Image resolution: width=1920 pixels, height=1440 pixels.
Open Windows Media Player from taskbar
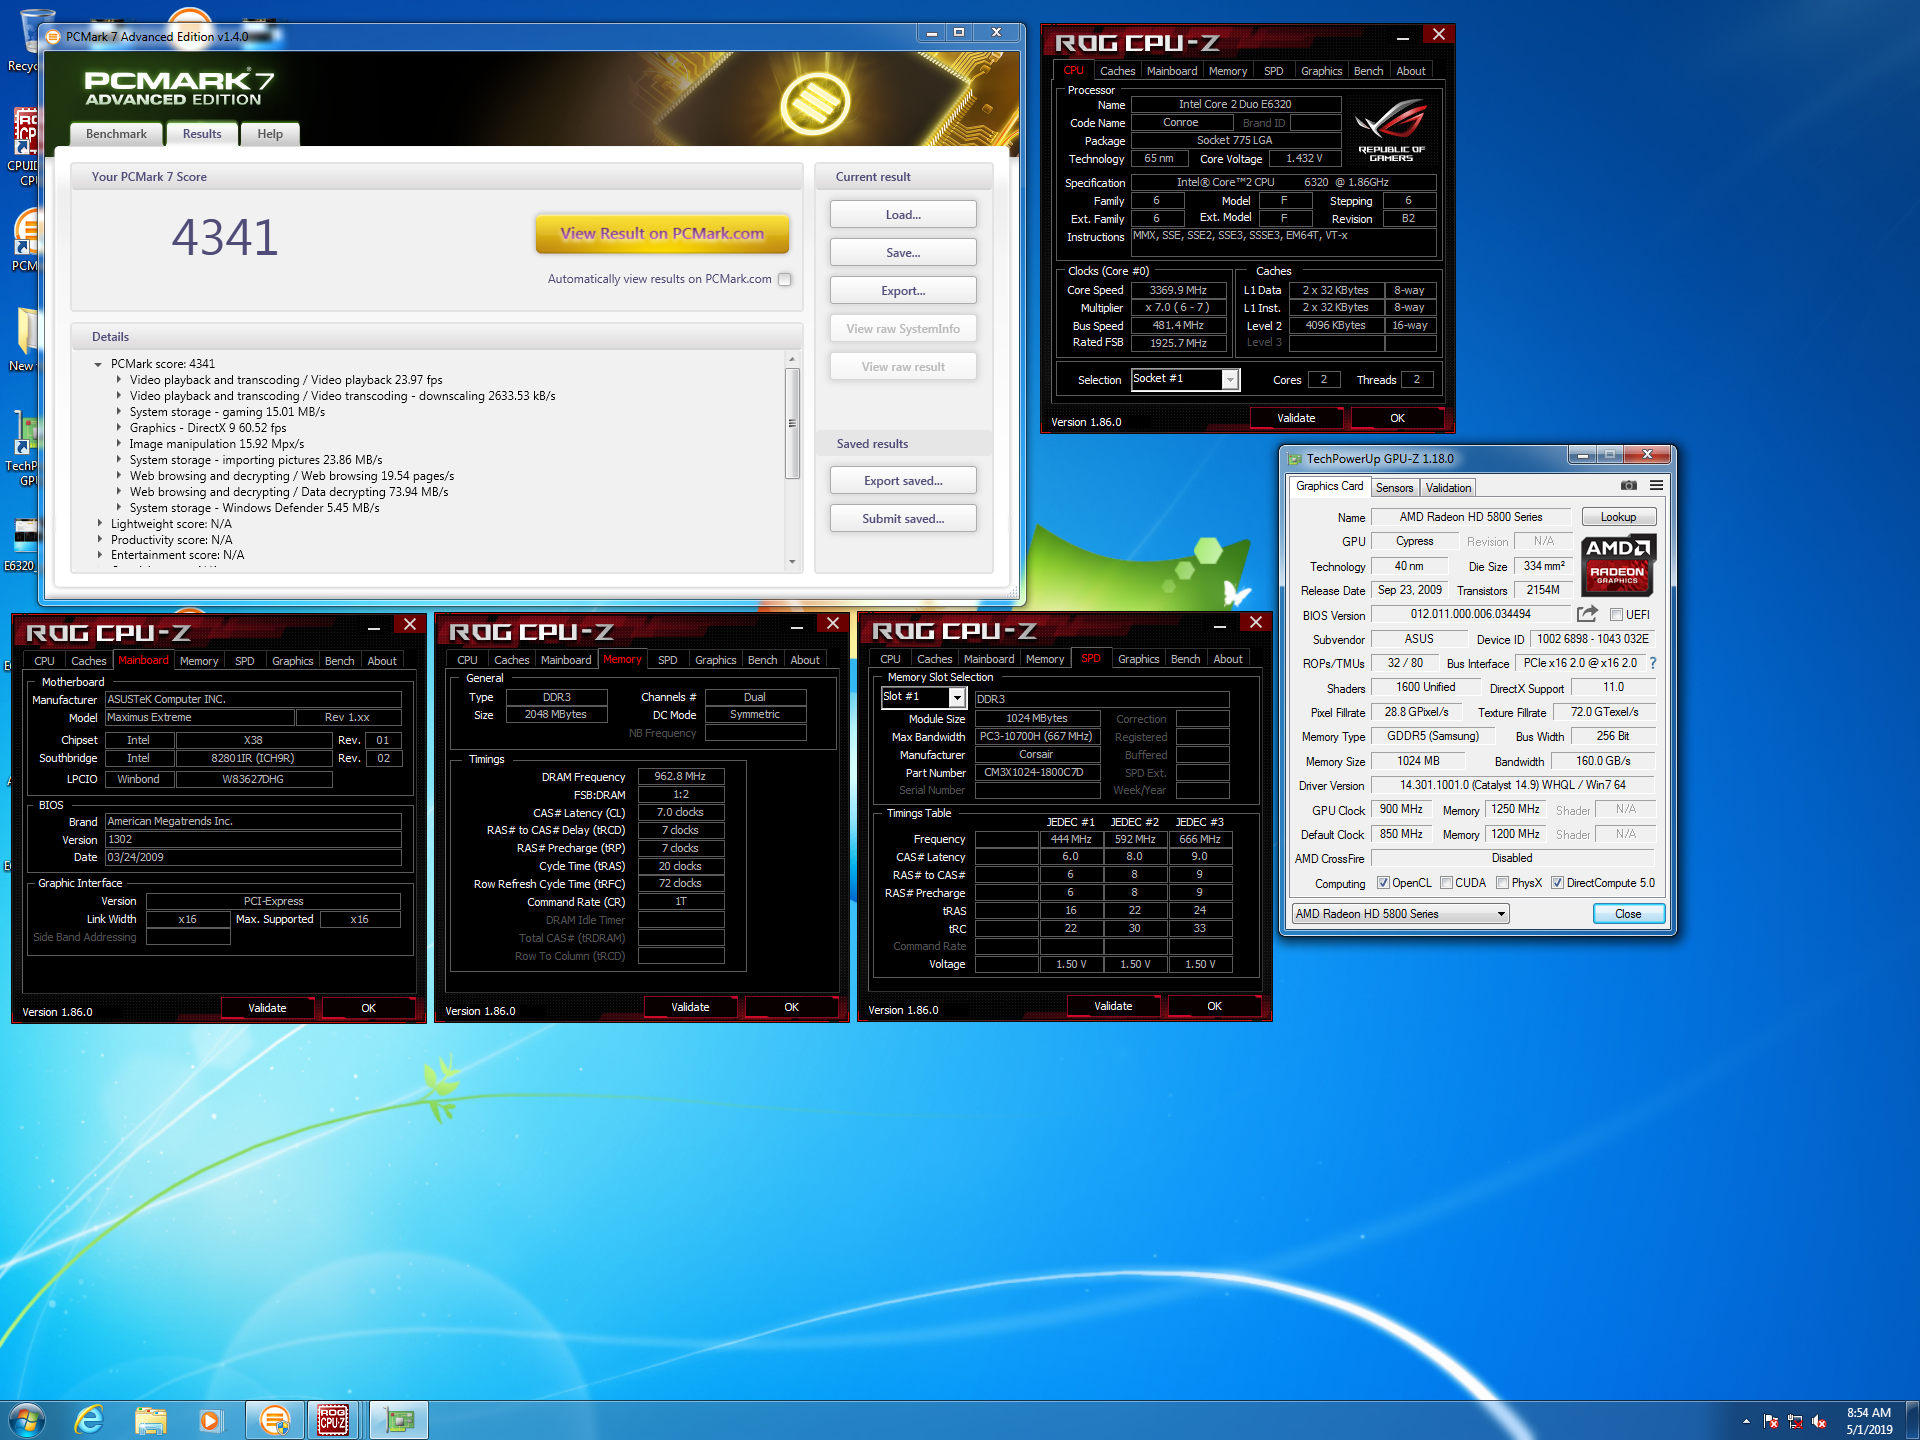[x=211, y=1419]
